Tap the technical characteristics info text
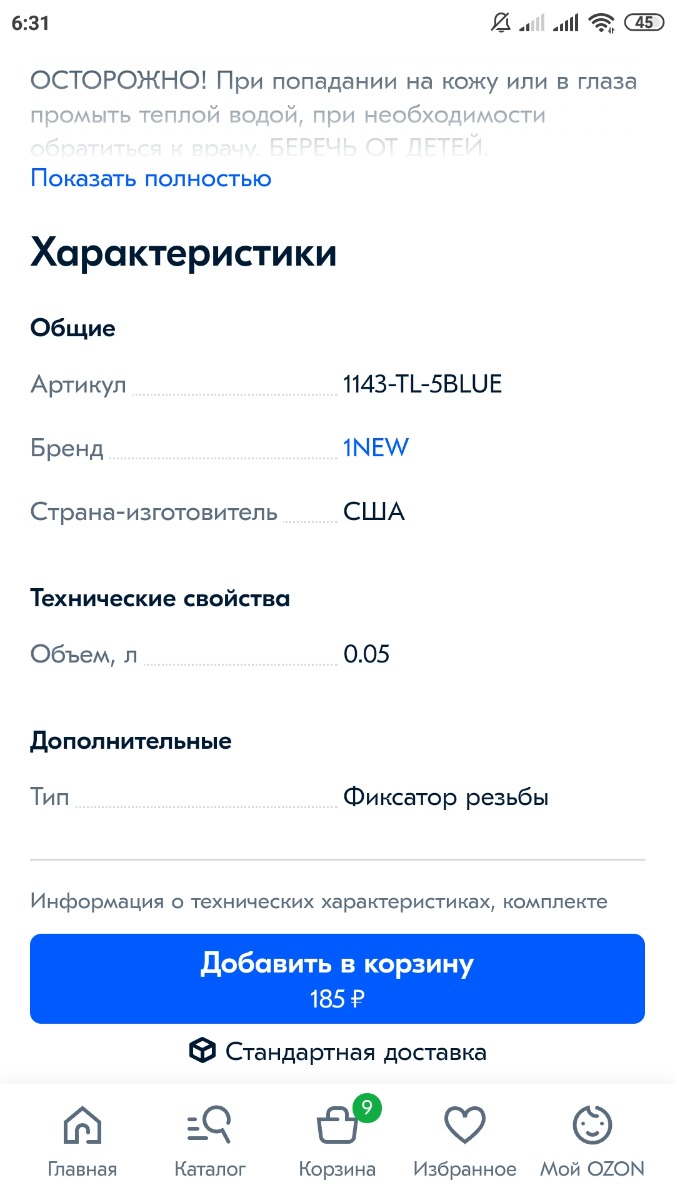Viewport: 675px width, 1200px height. tap(318, 902)
